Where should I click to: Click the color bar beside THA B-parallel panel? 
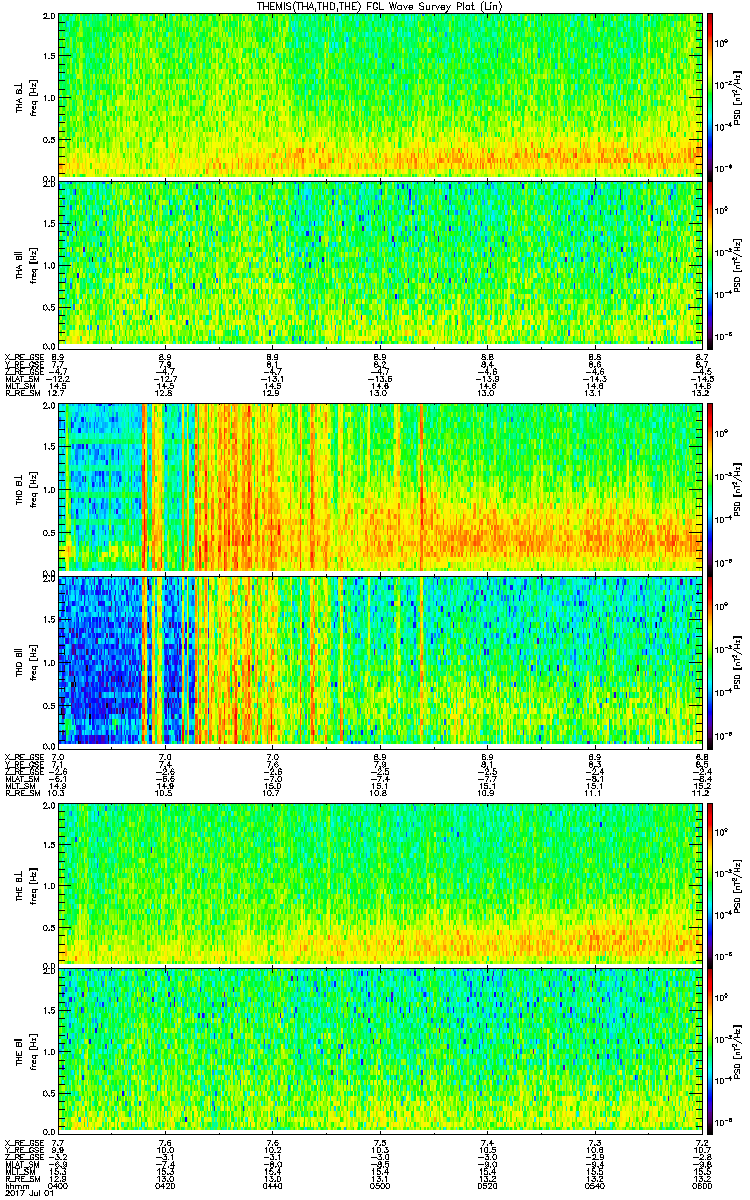(x=711, y=263)
